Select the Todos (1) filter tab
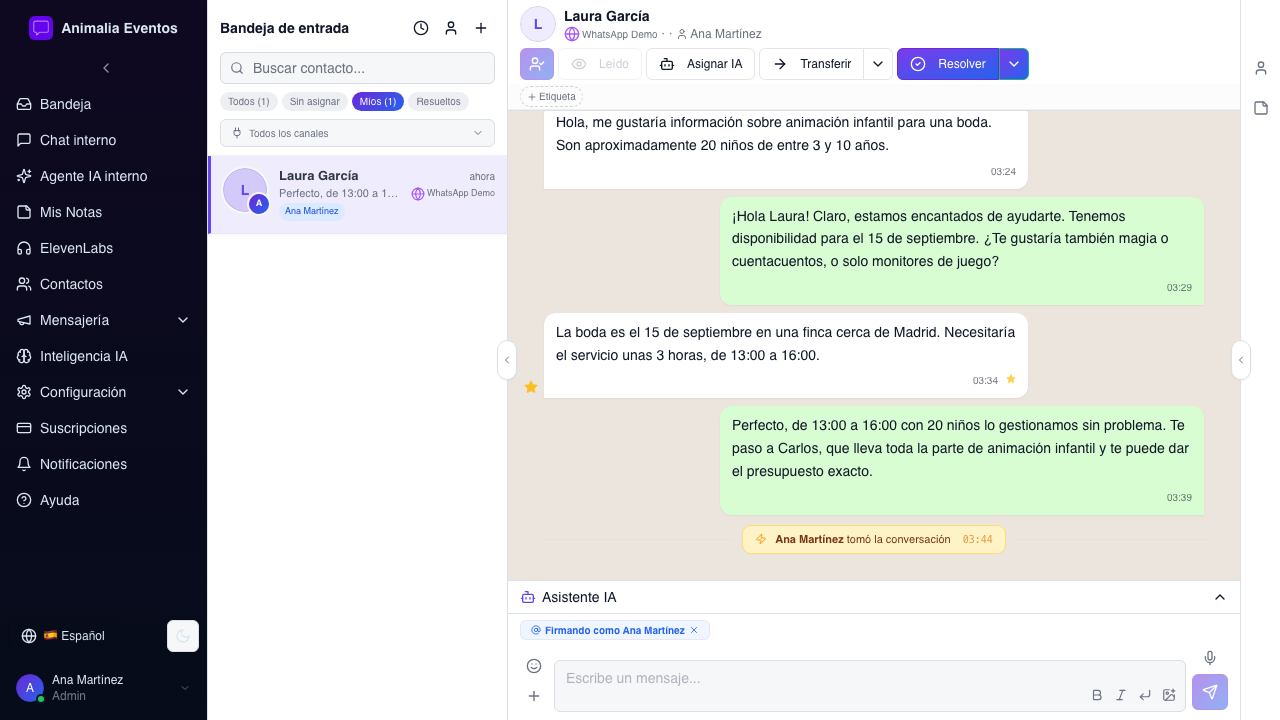This screenshot has width=1280, height=720. pyautogui.click(x=249, y=102)
